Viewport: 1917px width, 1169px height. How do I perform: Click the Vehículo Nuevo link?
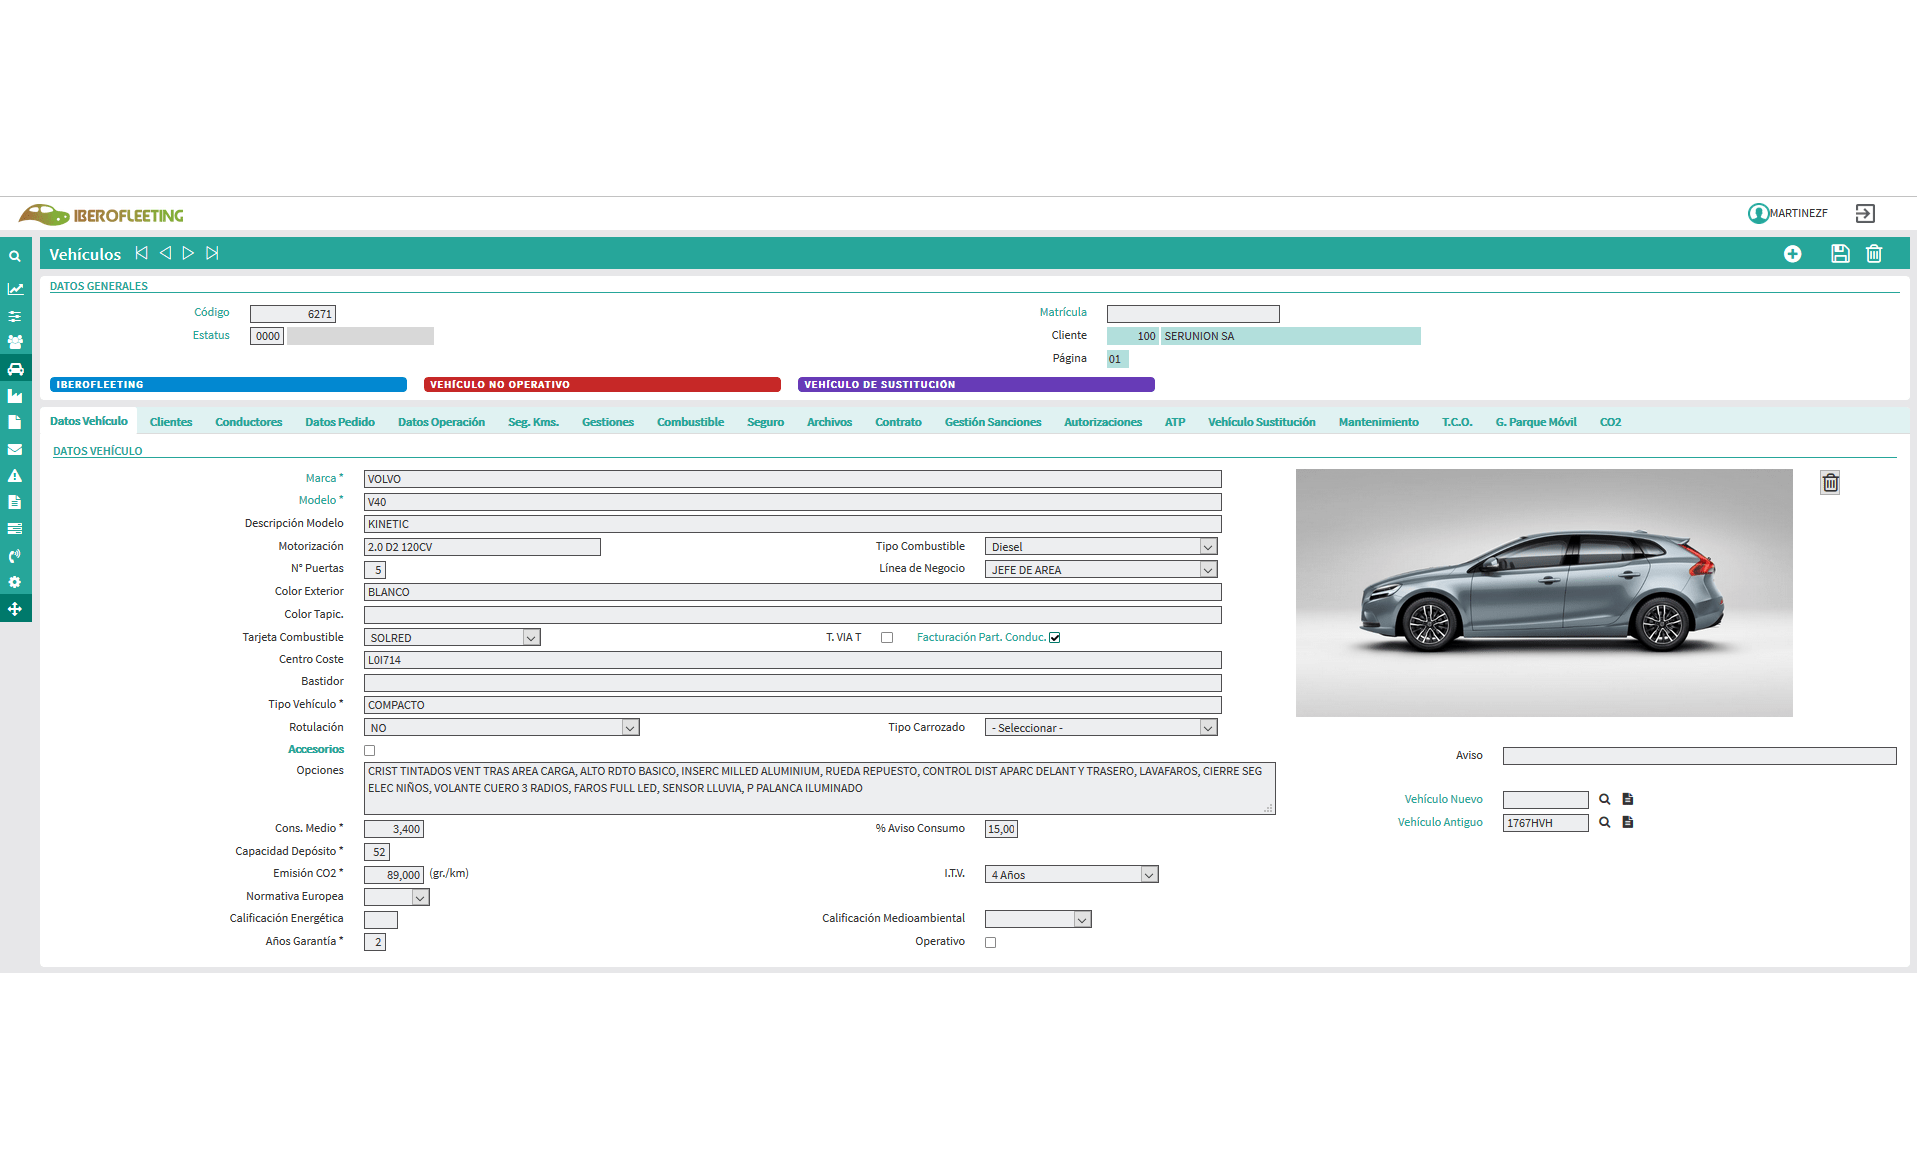tap(1443, 799)
